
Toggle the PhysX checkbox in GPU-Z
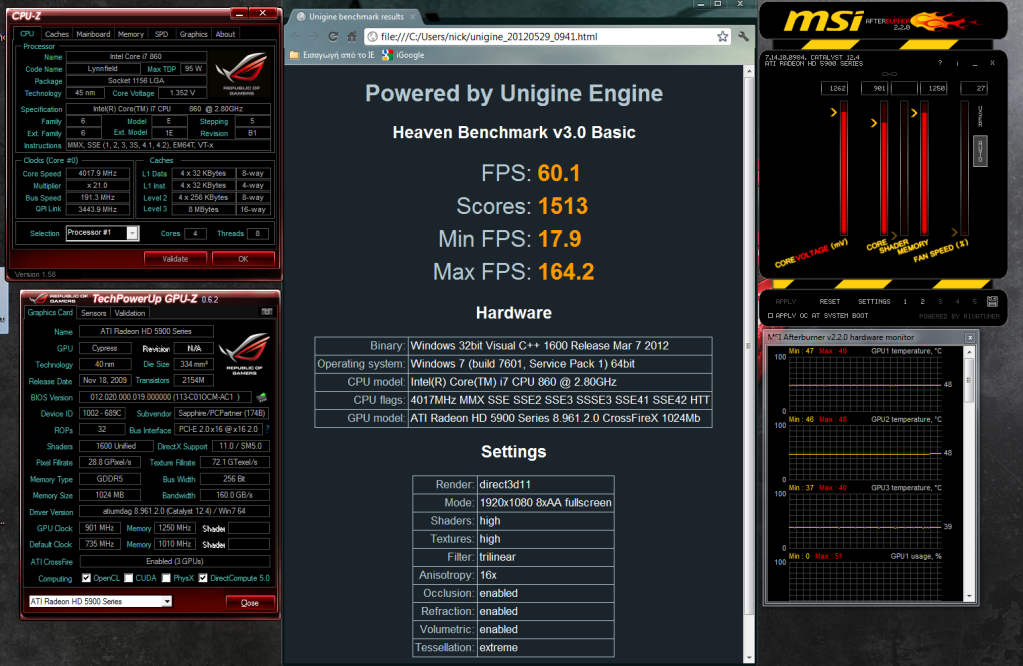pyautogui.click(x=166, y=578)
